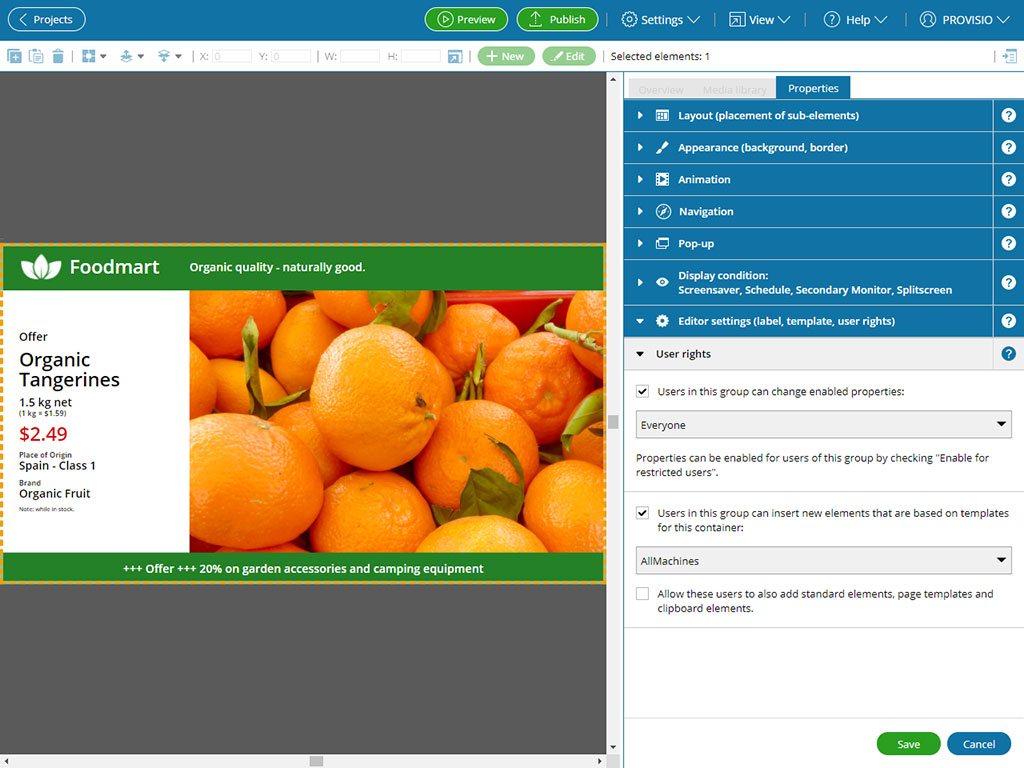Open the Settings menu
Screen dimensions: 1024x768
[x=660, y=20]
